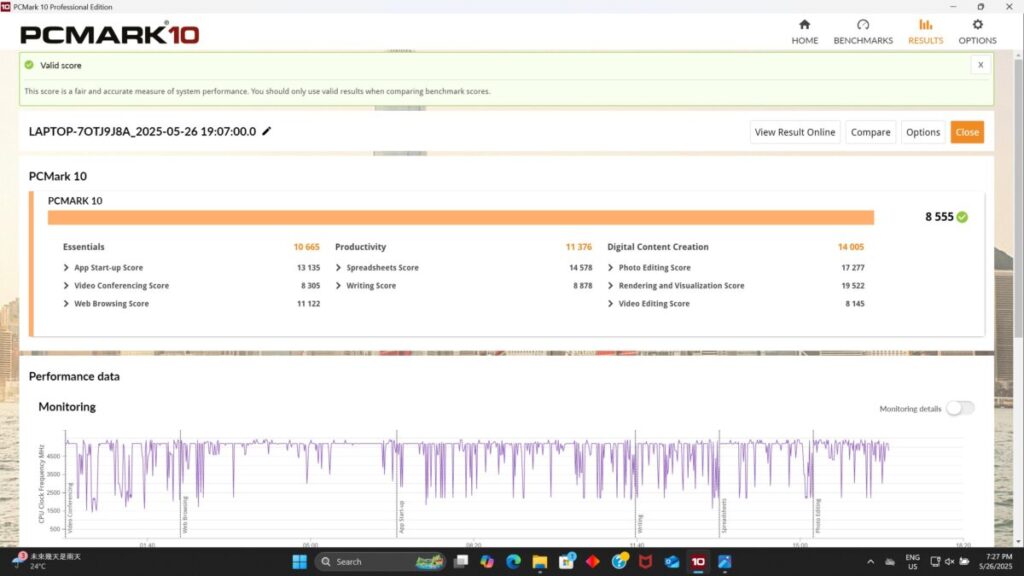Click View Result Online button
Image resolution: width=1024 pixels, height=576 pixels.
pyautogui.click(x=795, y=132)
